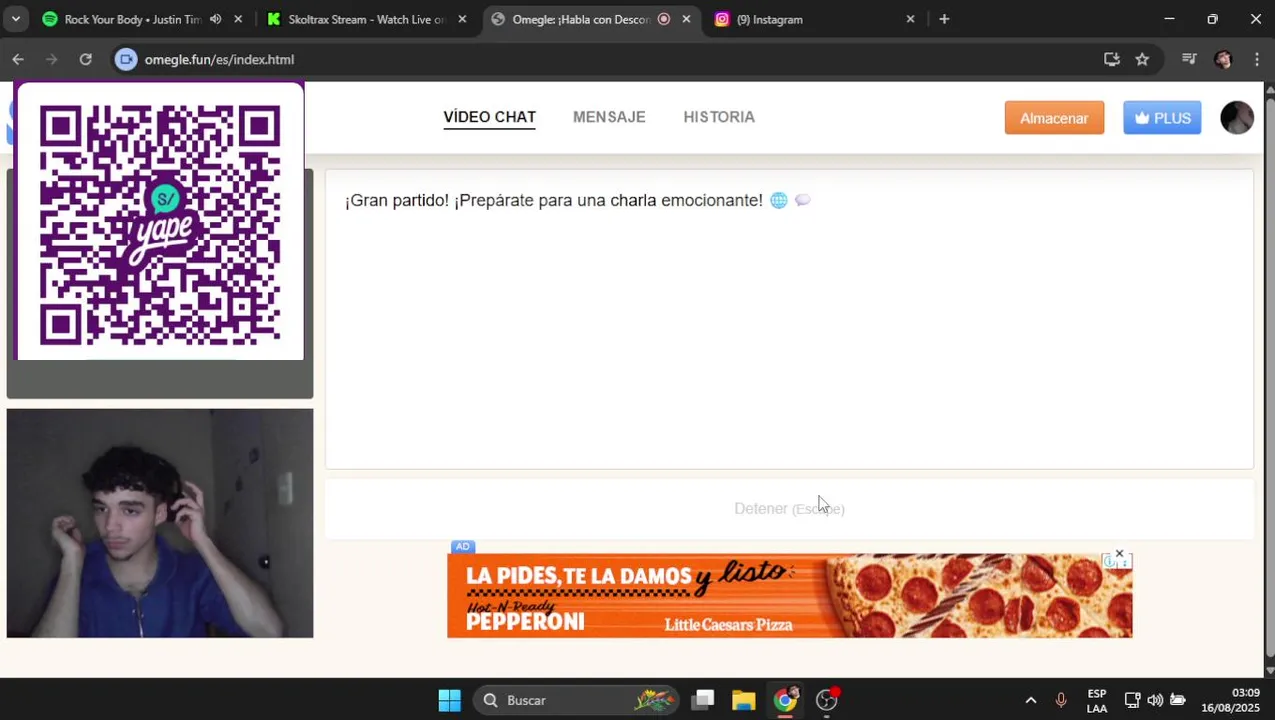This screenshot has height=720, width=1275.
Task: Click the Little Caesars Pepperoni ad banner
Action: click(789, 596)
